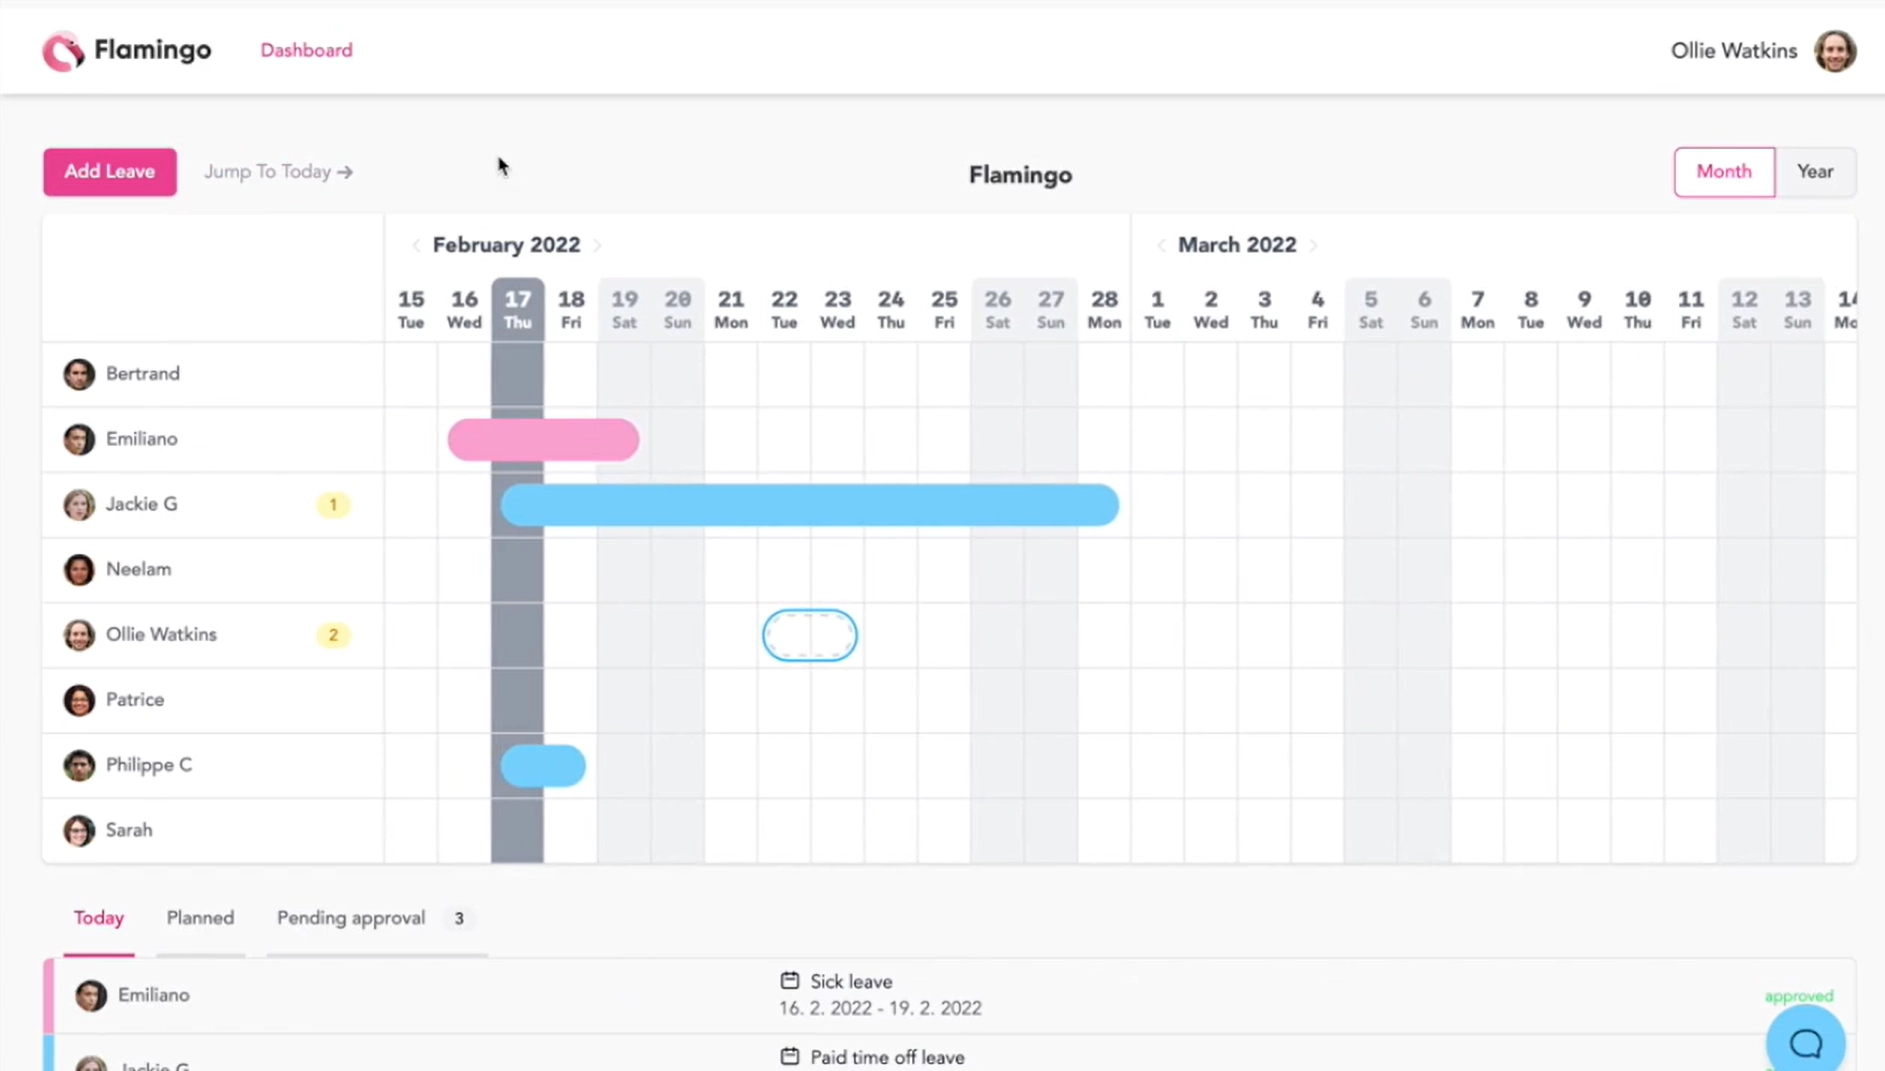Go to previous month before February 2022
The height and width of the screenshot is (1071, 1885).
tap(416, 245)
